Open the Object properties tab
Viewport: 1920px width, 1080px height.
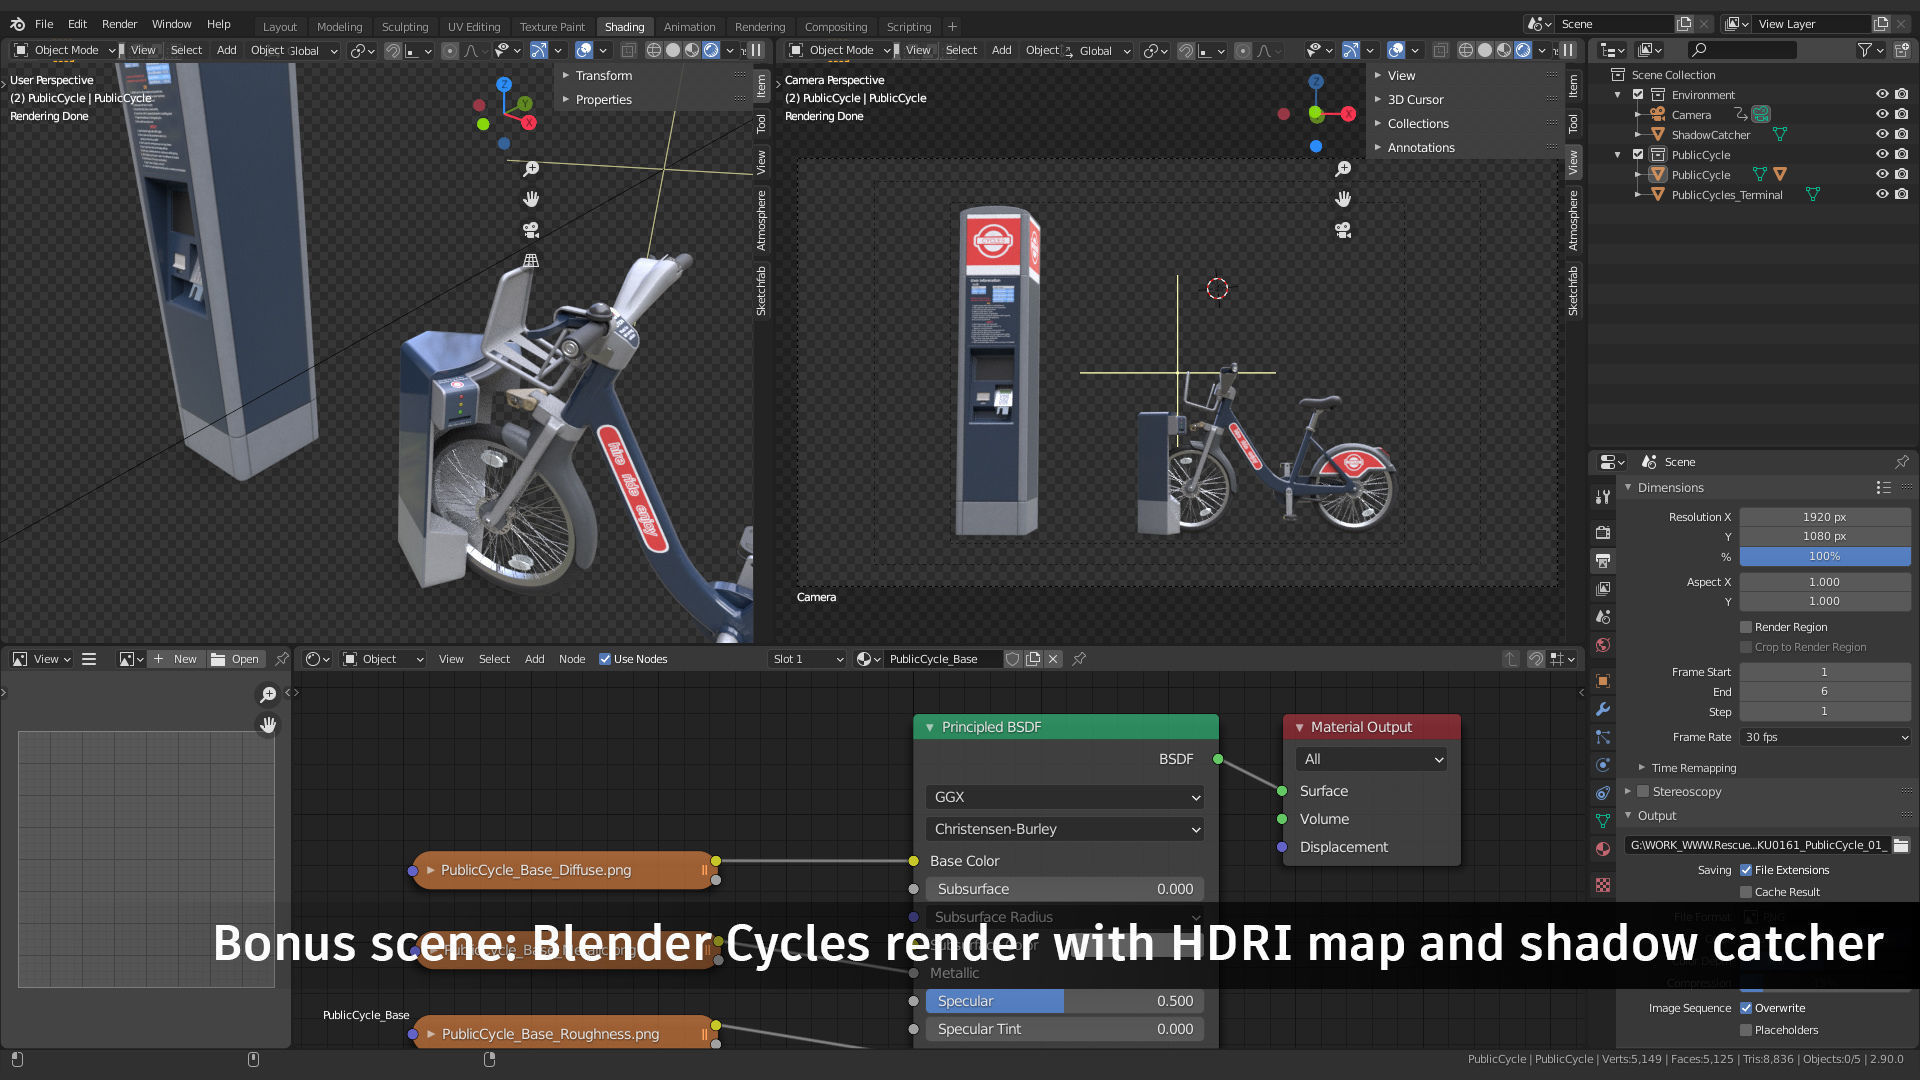coord(1603,681)
